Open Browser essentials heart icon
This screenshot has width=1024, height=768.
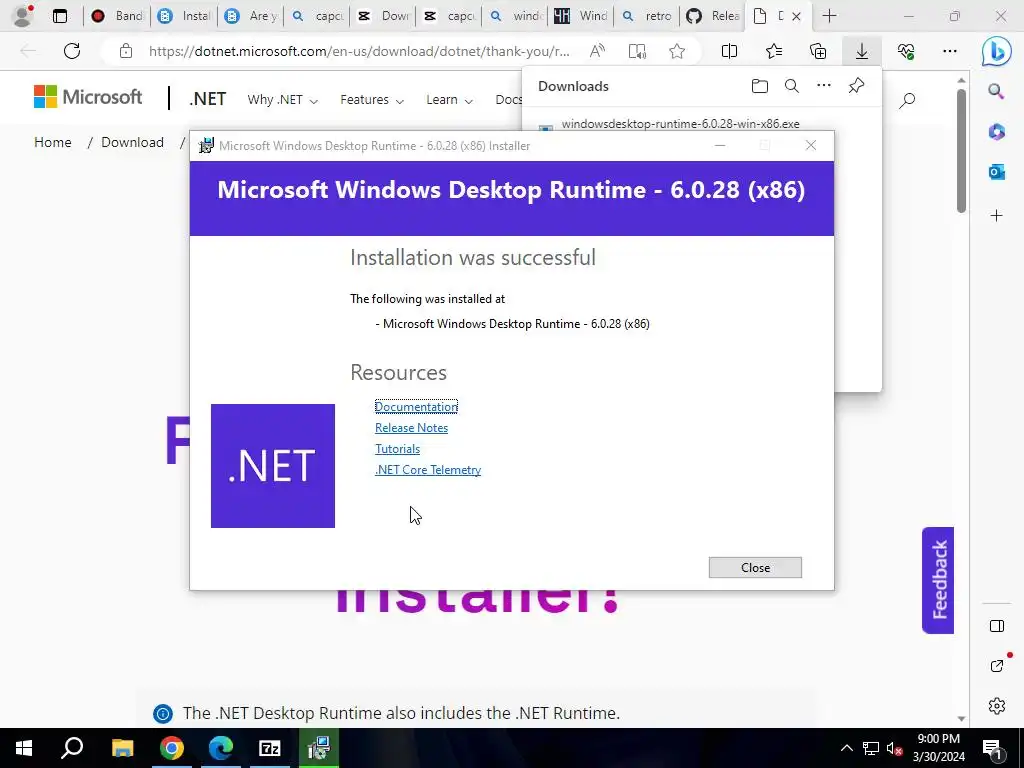[906, 51]
